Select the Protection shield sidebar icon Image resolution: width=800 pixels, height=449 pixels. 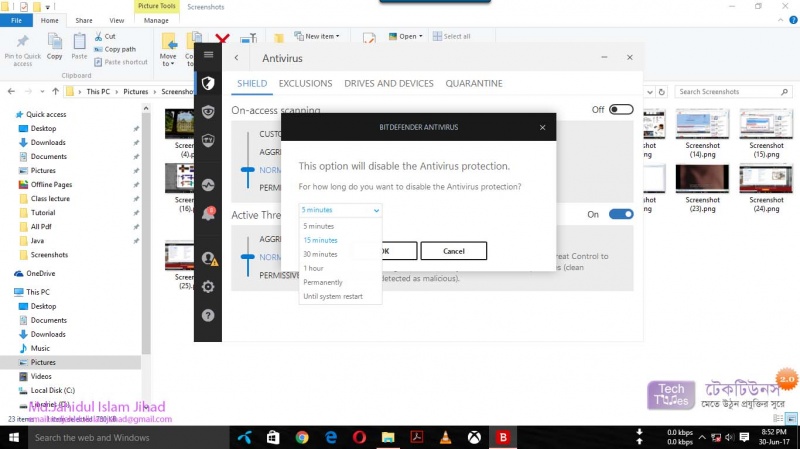(208, 83)
